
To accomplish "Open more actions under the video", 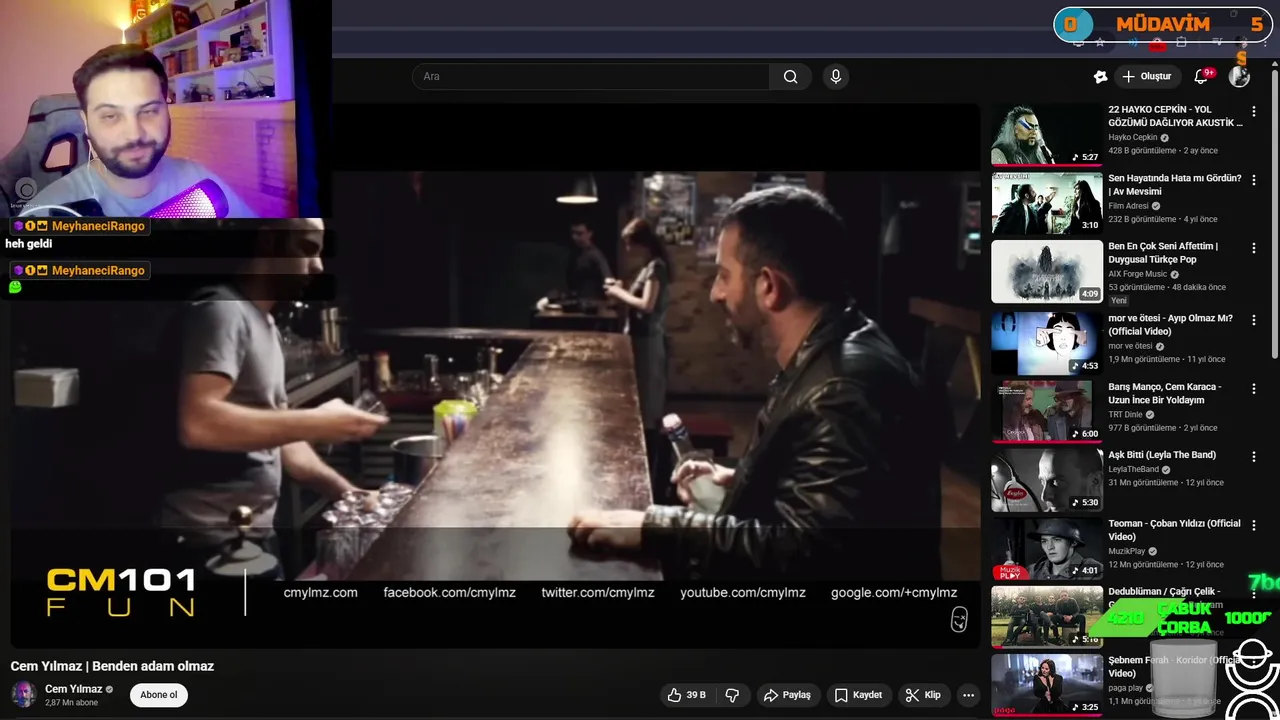I will click(x=968, y=695).
